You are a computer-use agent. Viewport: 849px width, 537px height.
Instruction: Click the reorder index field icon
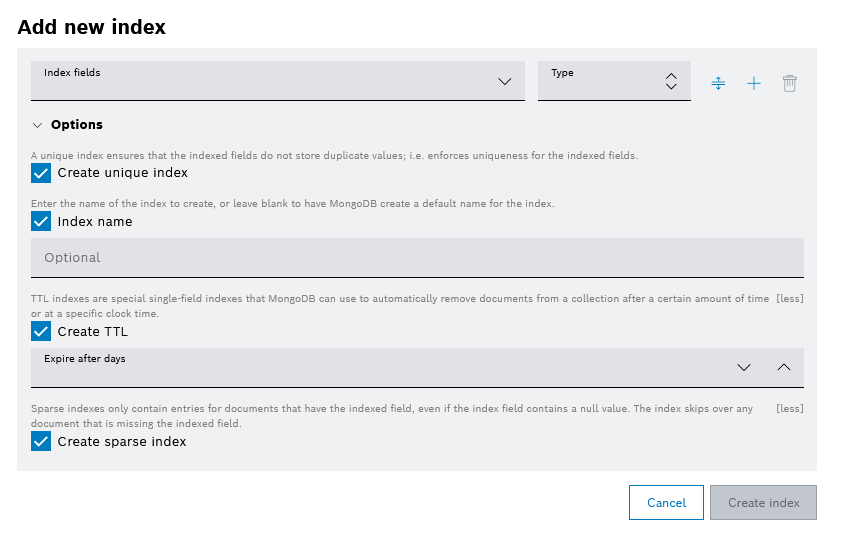[x=718, y=83]
